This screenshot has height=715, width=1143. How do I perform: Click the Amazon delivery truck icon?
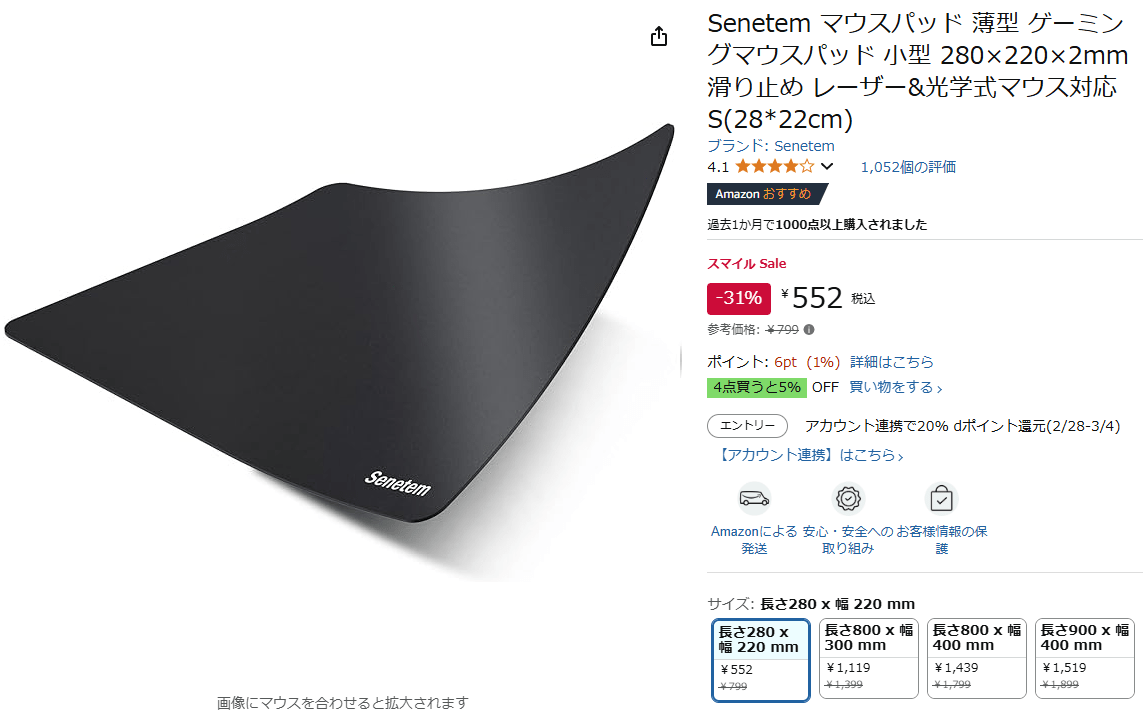(754, 499)
